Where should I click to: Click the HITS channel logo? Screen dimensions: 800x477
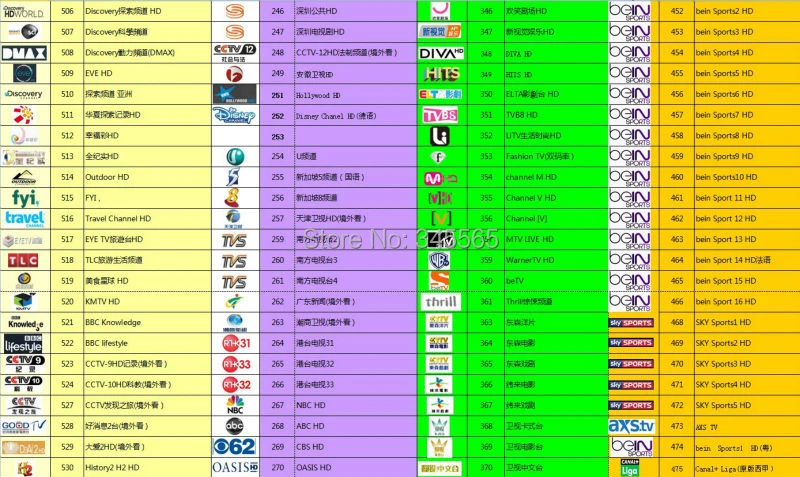pyautogui.click(x=442, y=74)
